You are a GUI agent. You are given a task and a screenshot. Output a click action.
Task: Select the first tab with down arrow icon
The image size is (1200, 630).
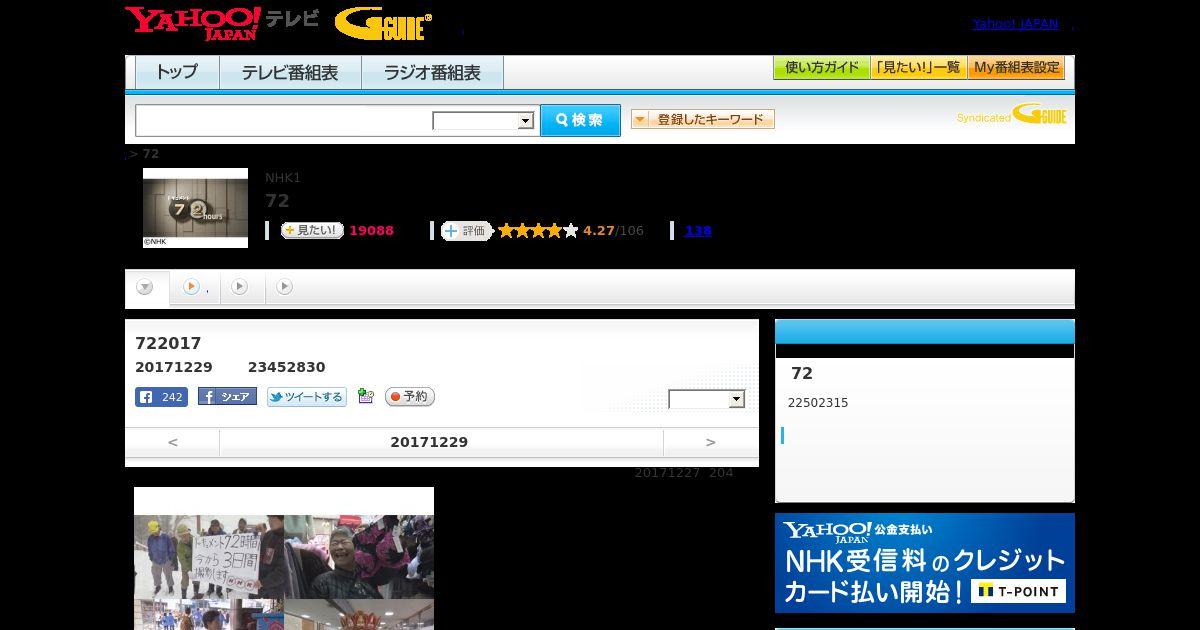tap(145, 288)
